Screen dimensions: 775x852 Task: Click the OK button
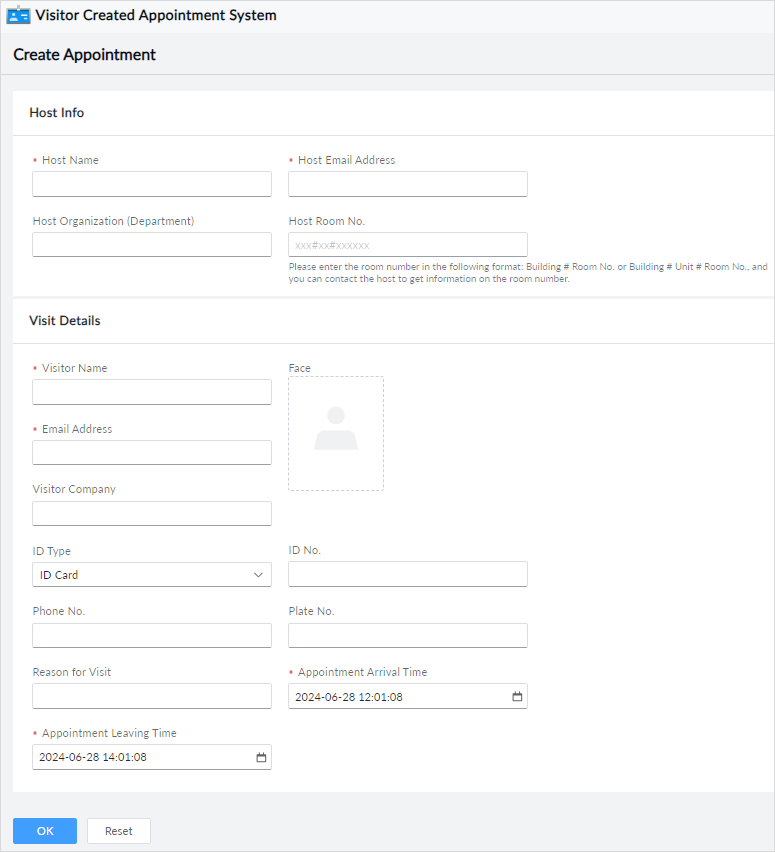45,831
